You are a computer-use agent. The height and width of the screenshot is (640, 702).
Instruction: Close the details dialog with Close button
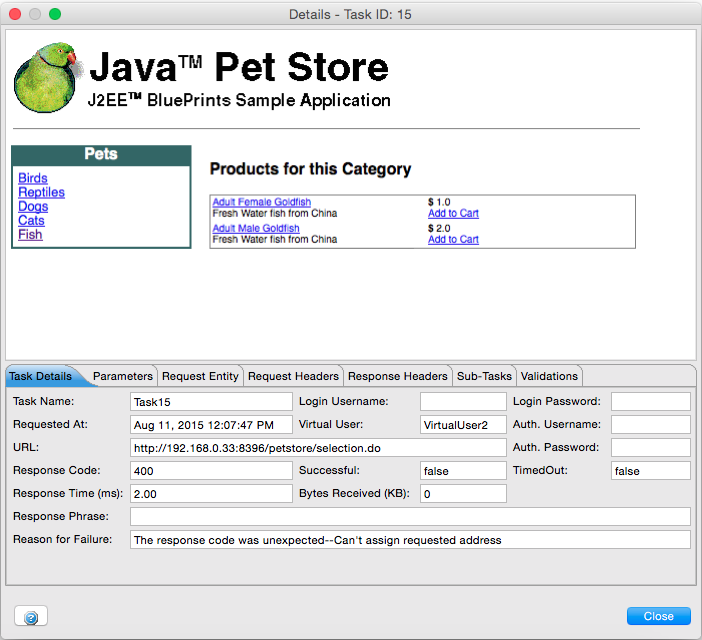[659, 616]
